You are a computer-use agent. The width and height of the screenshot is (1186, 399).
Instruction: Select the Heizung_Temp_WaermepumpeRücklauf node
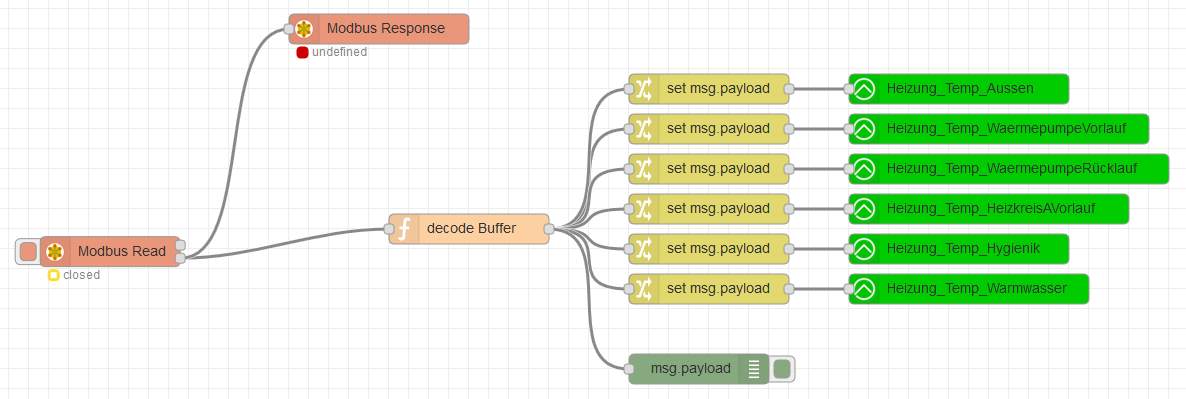tap(1008, 169)
